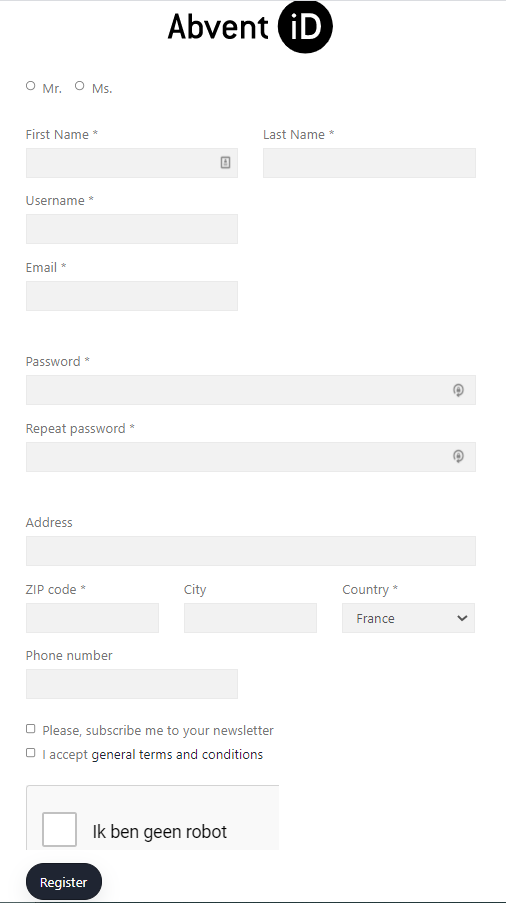Open the general terms and conditions link
Viewport: 506px width, 903px height.
[x=177, y=754]
